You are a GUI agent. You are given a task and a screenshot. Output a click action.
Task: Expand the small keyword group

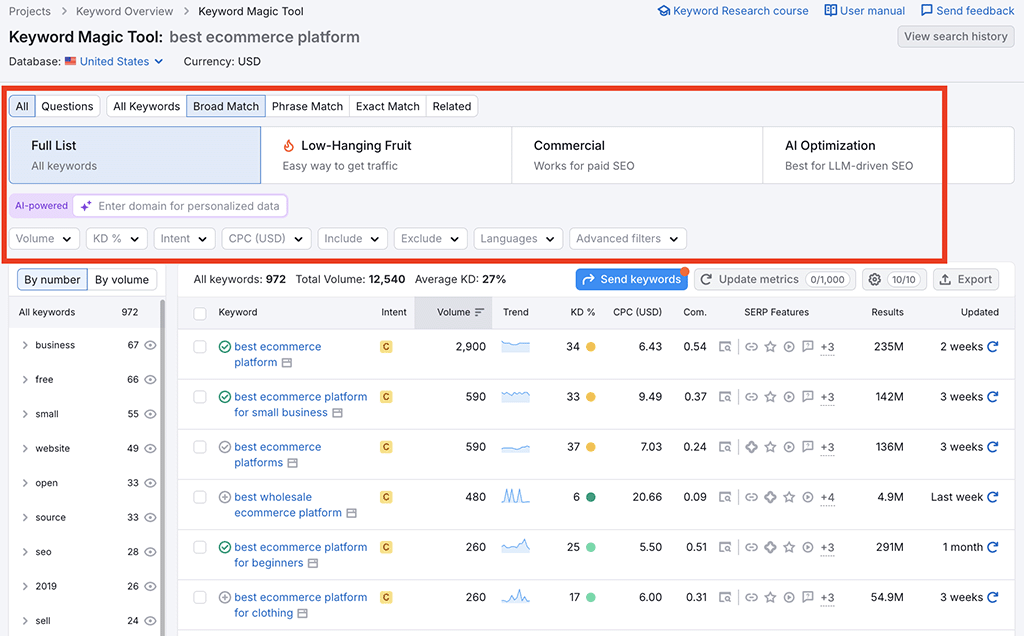pos(25,414)
